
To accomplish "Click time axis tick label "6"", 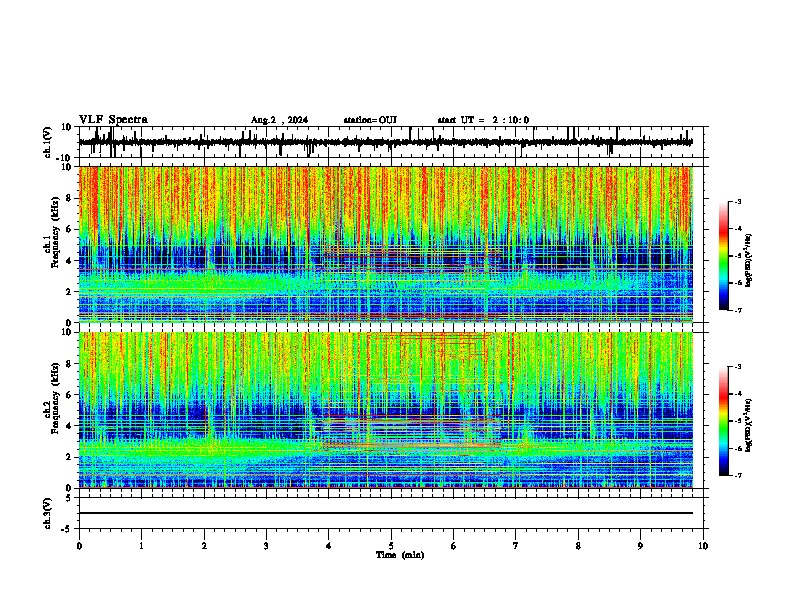I will coord(454,546).
